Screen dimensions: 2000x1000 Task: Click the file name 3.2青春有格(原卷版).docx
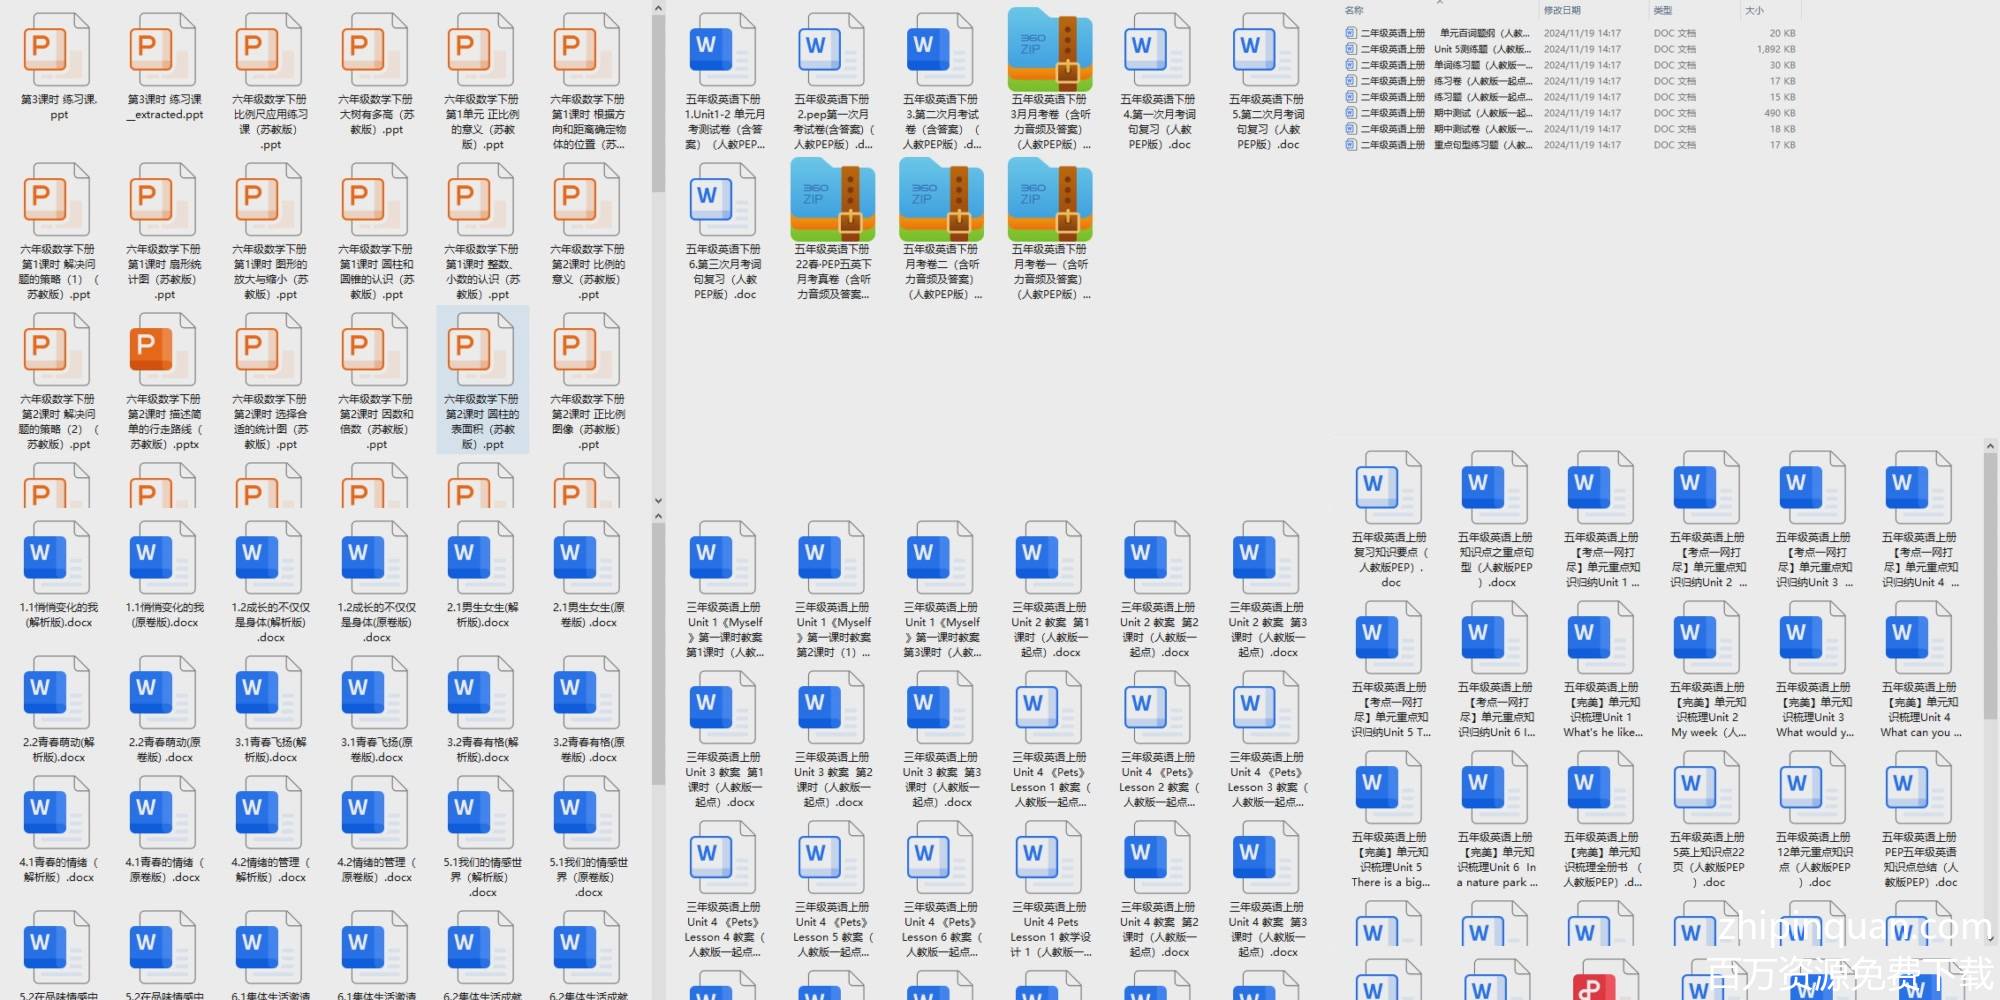[x=589, y=750]
